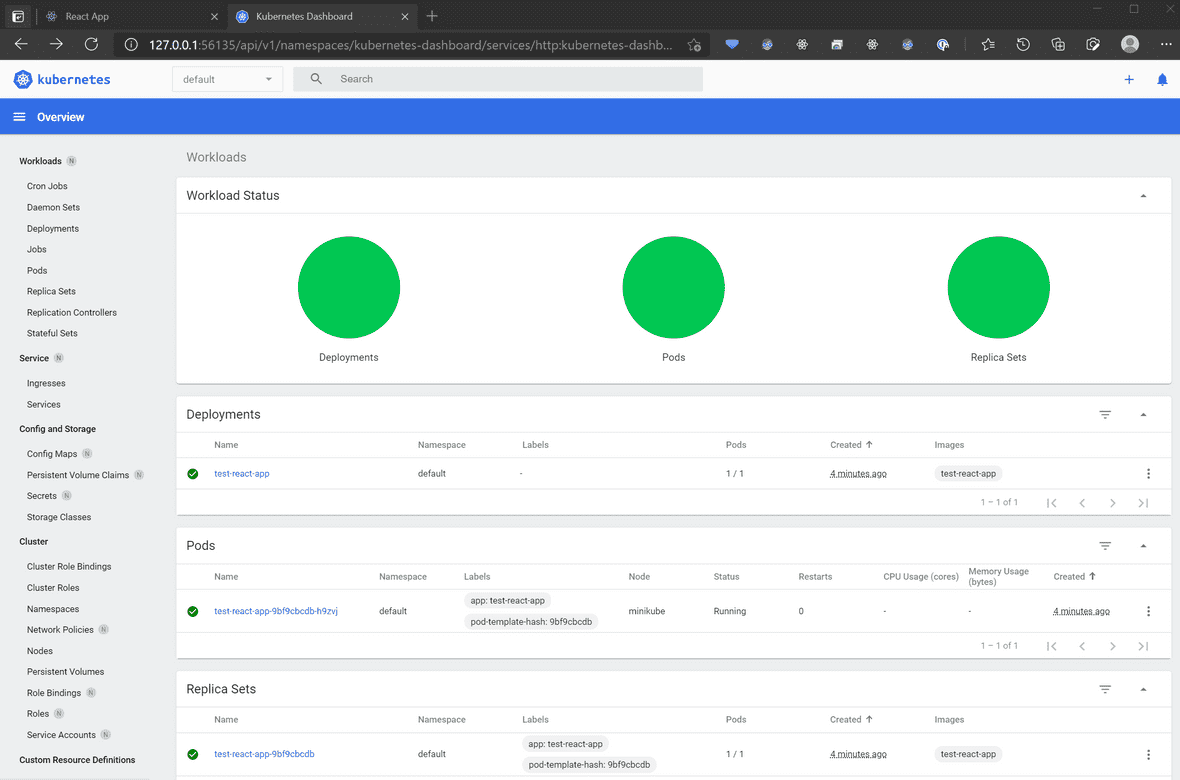This screenshot has height=780, width=1180.
Task: Collapse the Replica Sets panel
Action: 1143,689
